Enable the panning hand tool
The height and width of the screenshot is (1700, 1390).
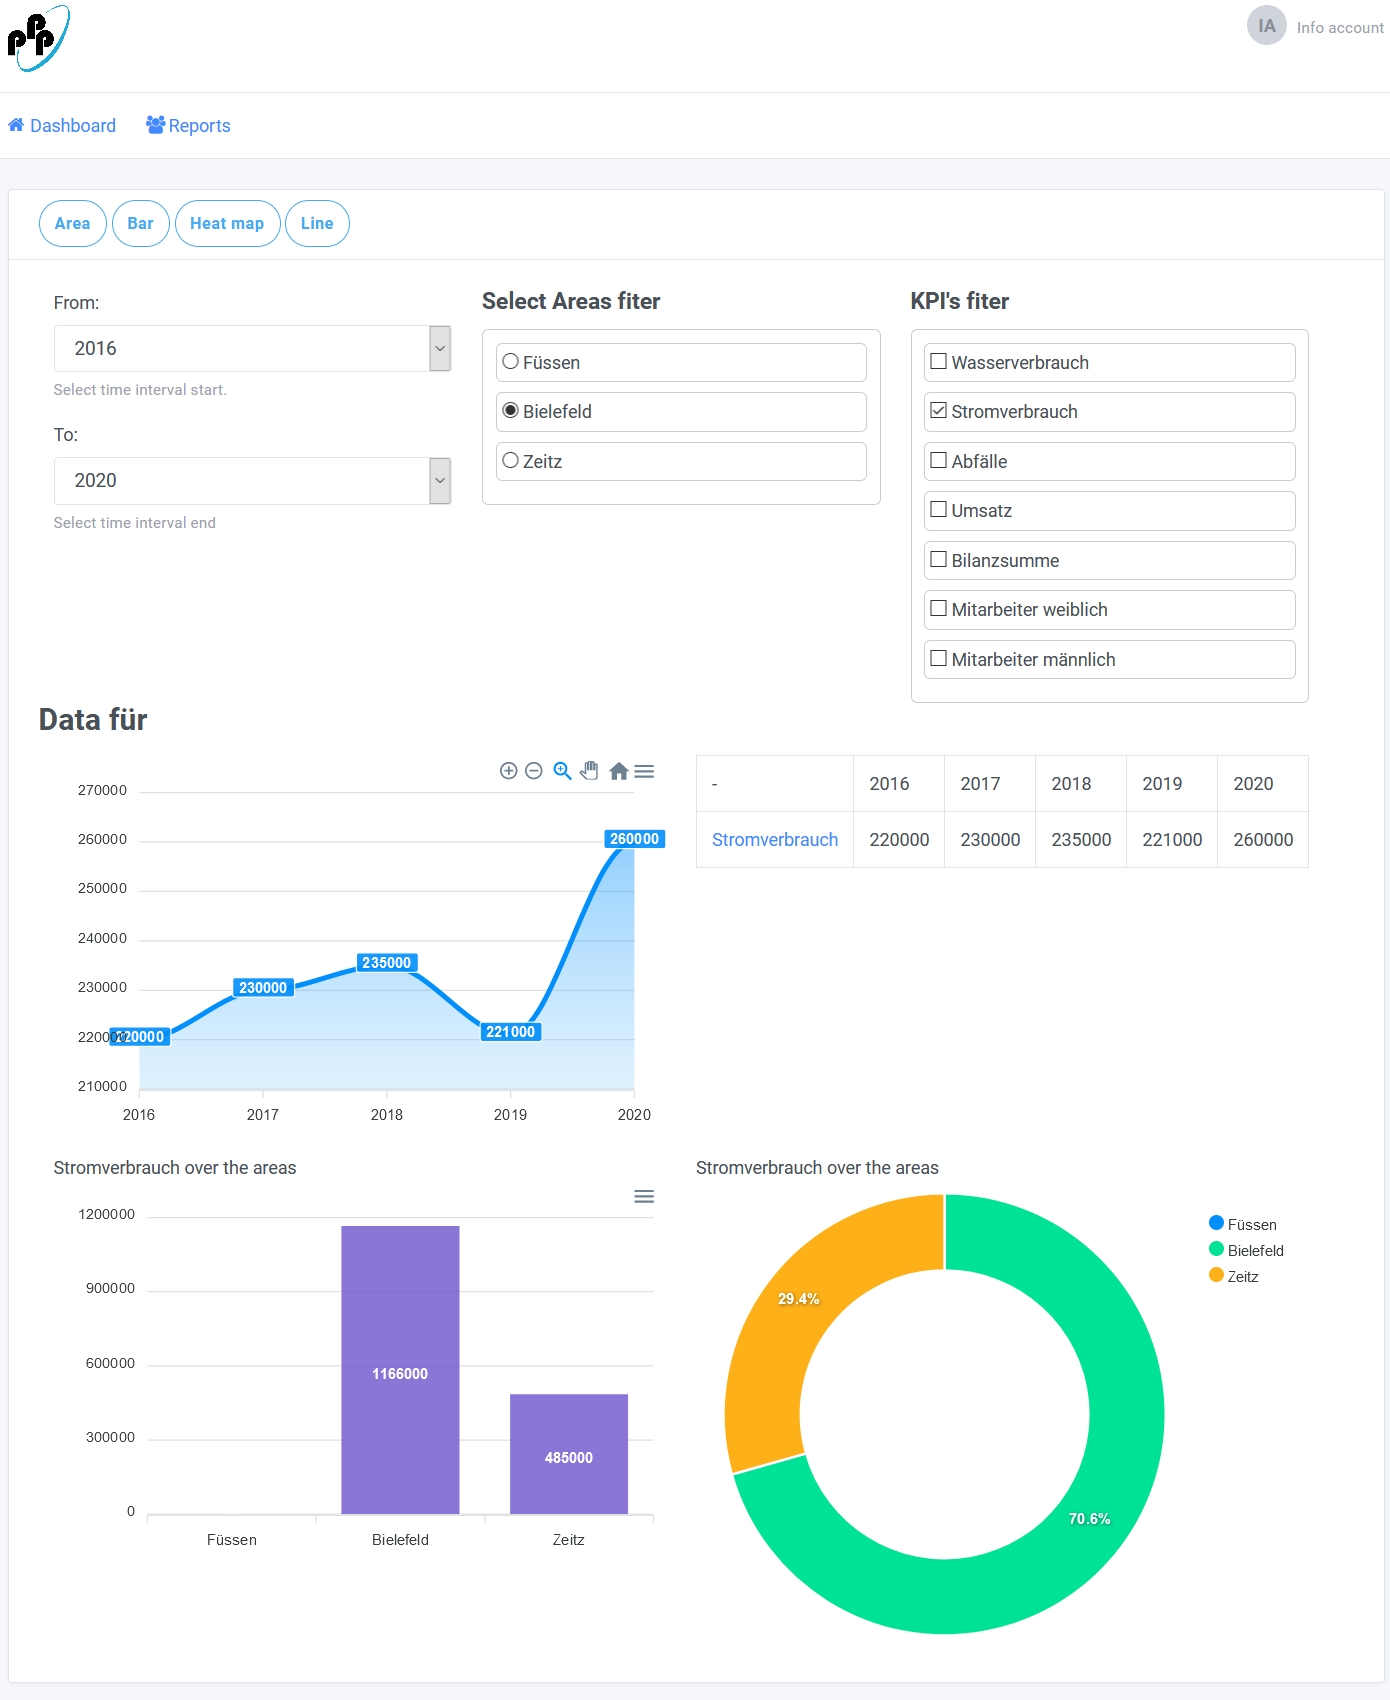590,771
